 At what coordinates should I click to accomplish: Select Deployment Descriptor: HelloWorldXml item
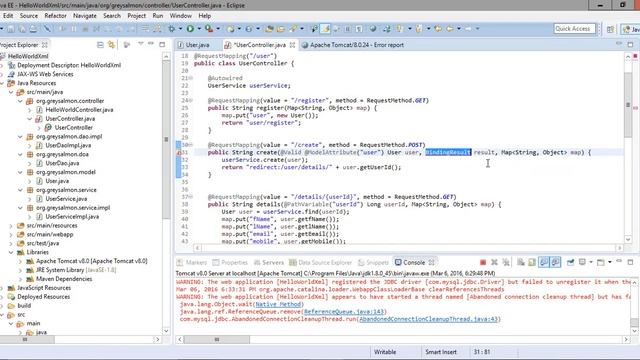point(69,65)
